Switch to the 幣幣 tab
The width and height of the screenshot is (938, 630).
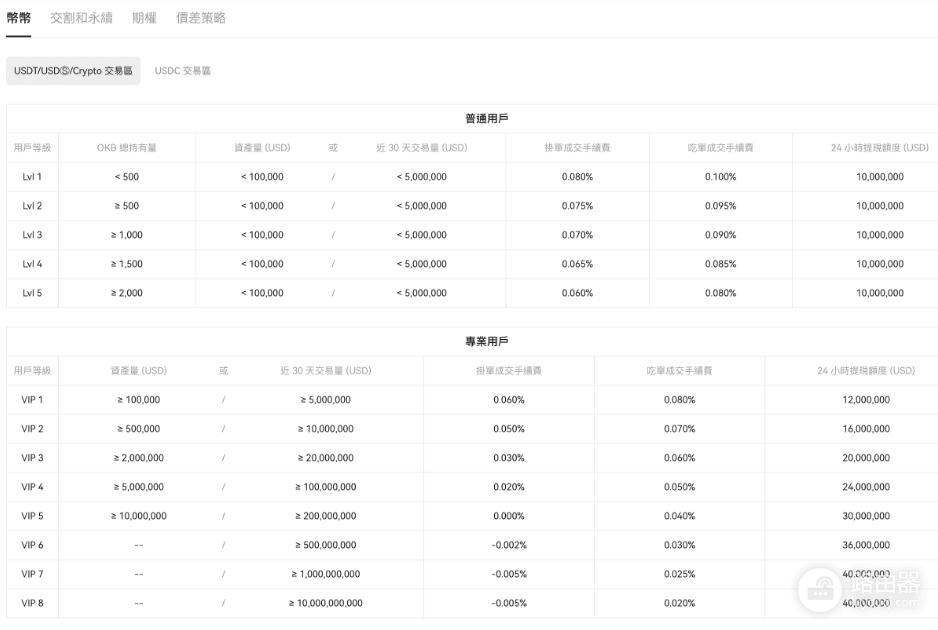19,18
